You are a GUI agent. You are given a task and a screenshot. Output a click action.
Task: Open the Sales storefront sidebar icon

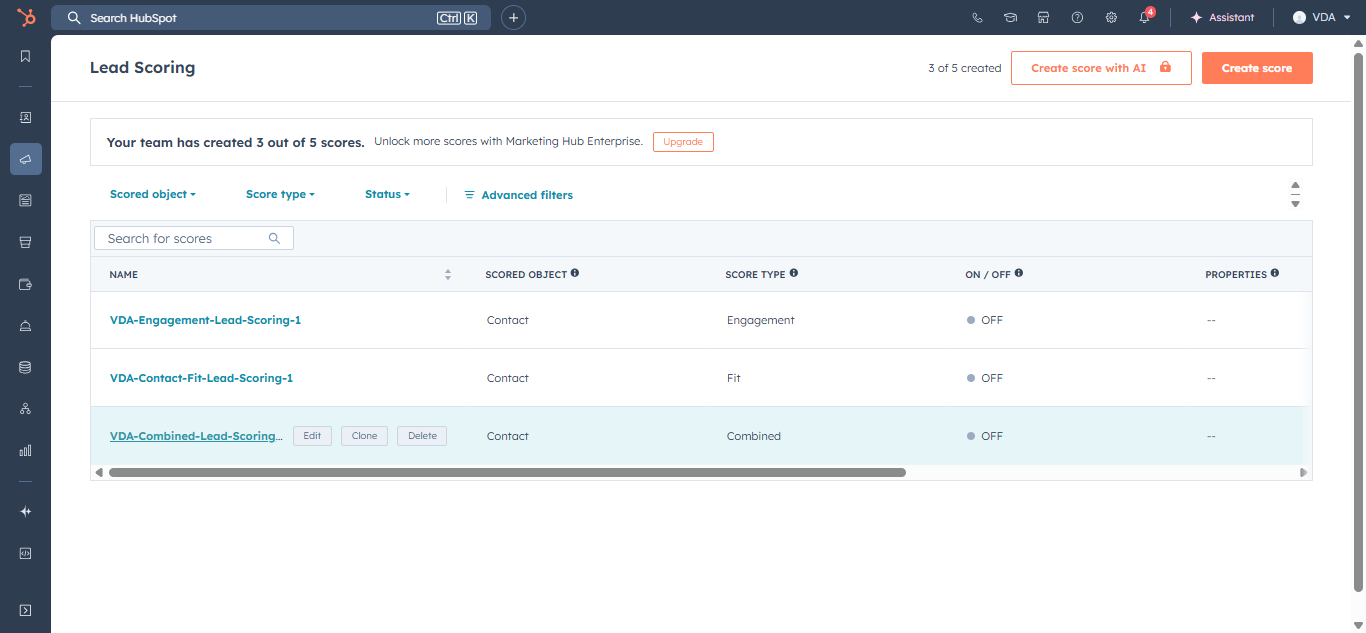(26, 242)
